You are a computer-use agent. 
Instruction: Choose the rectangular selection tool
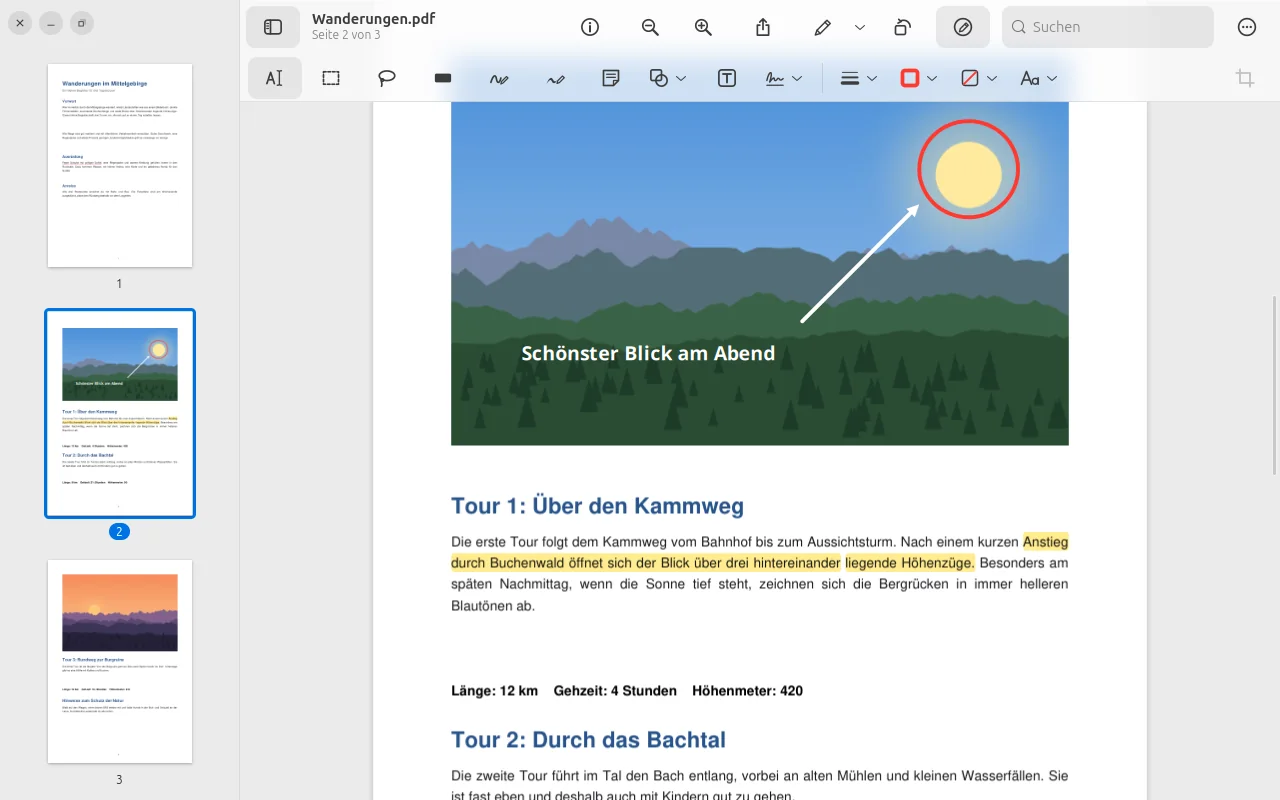point(331,78)
